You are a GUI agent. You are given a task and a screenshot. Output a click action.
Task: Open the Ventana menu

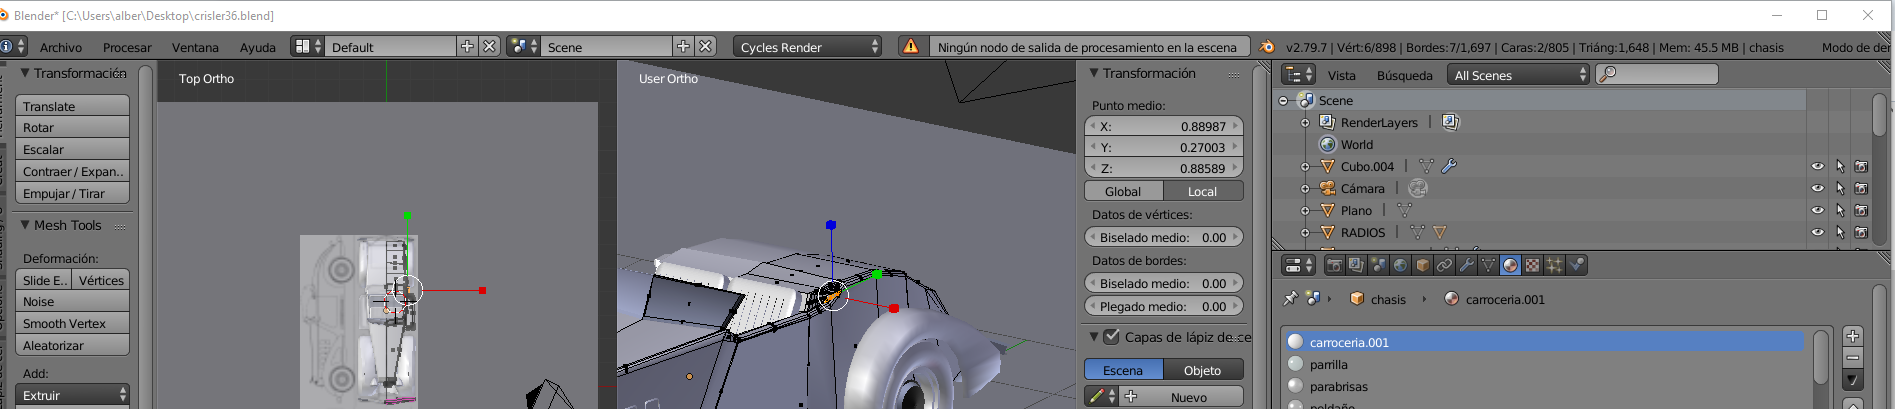coord(195,47)
